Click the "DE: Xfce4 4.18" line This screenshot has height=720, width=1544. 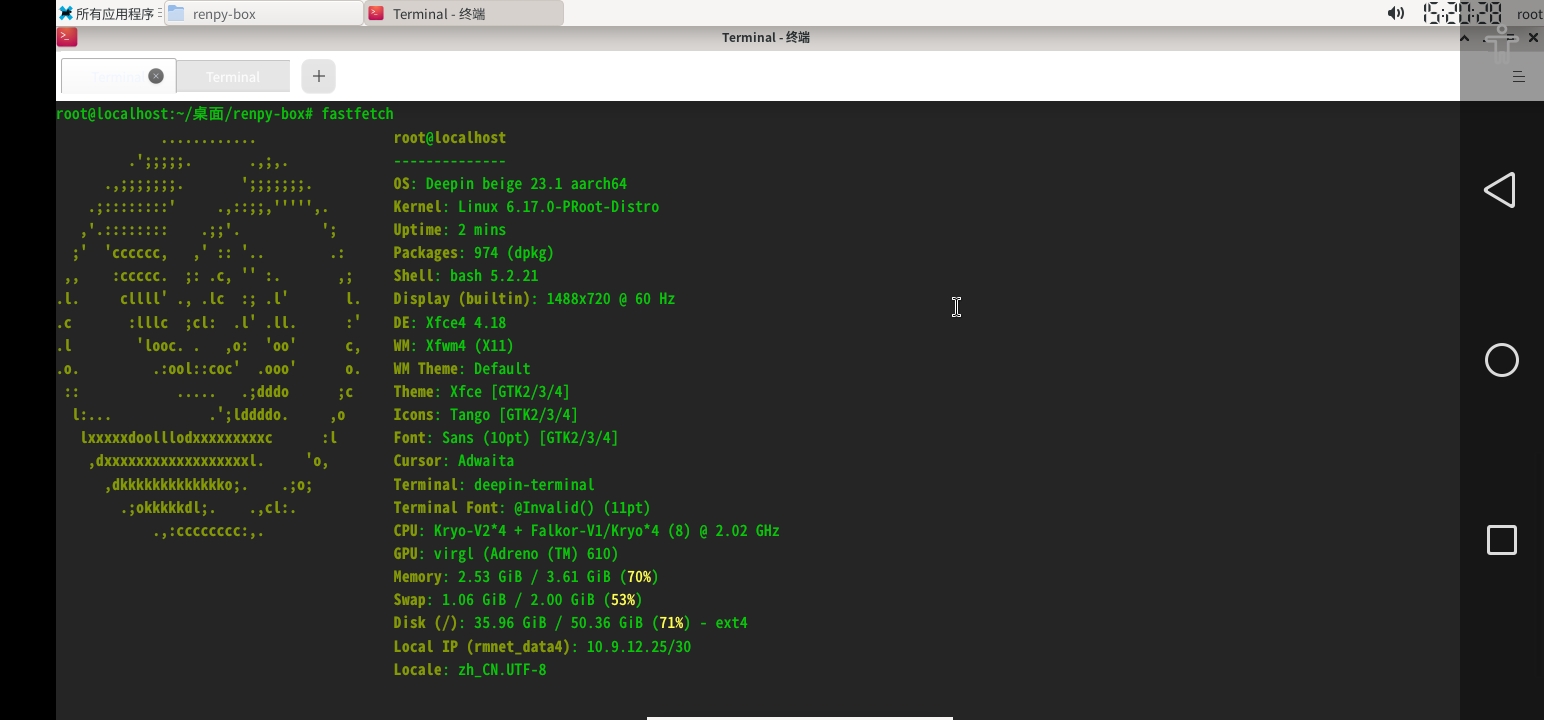[450, 322]
